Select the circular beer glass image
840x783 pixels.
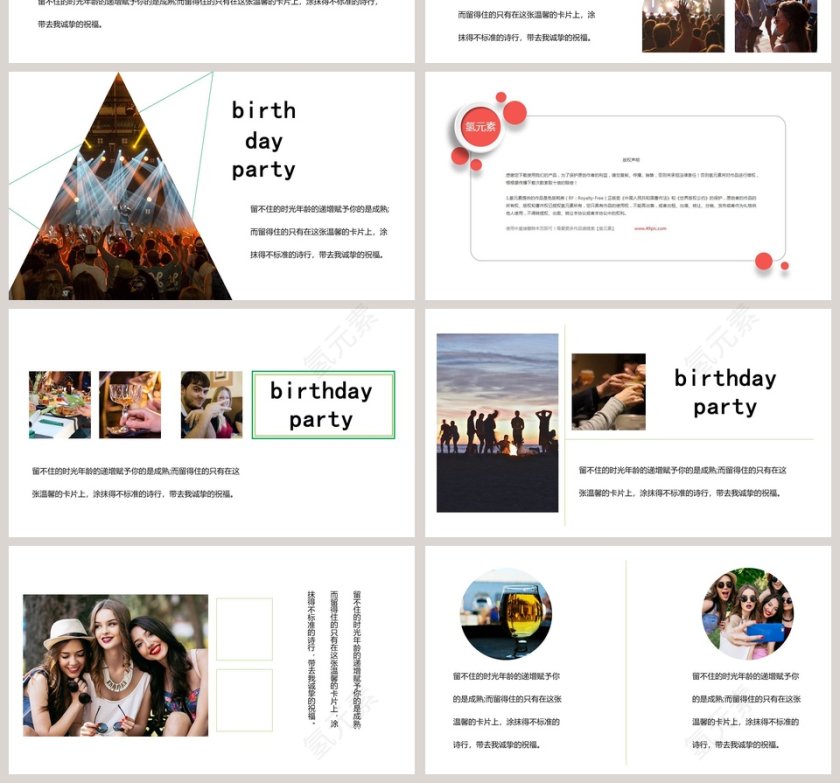pyautogui.click(x=506, y=613)
